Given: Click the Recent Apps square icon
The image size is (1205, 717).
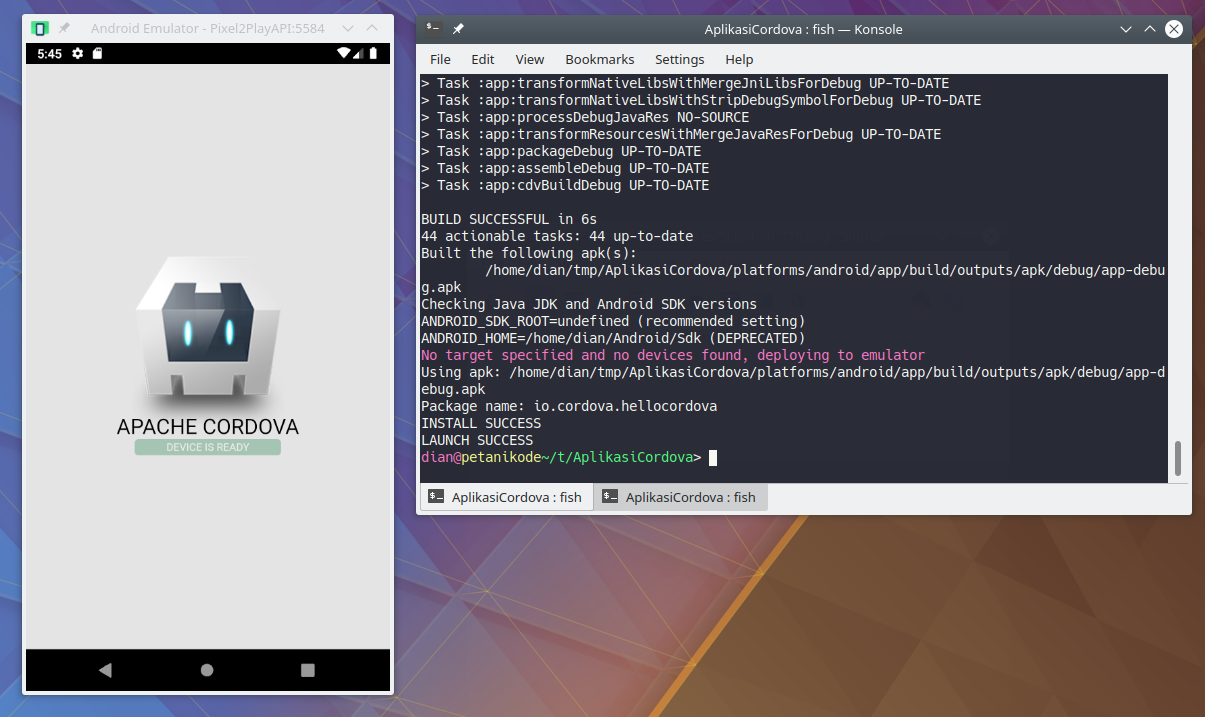Looking at the screenshot, I should click(307, 670).
